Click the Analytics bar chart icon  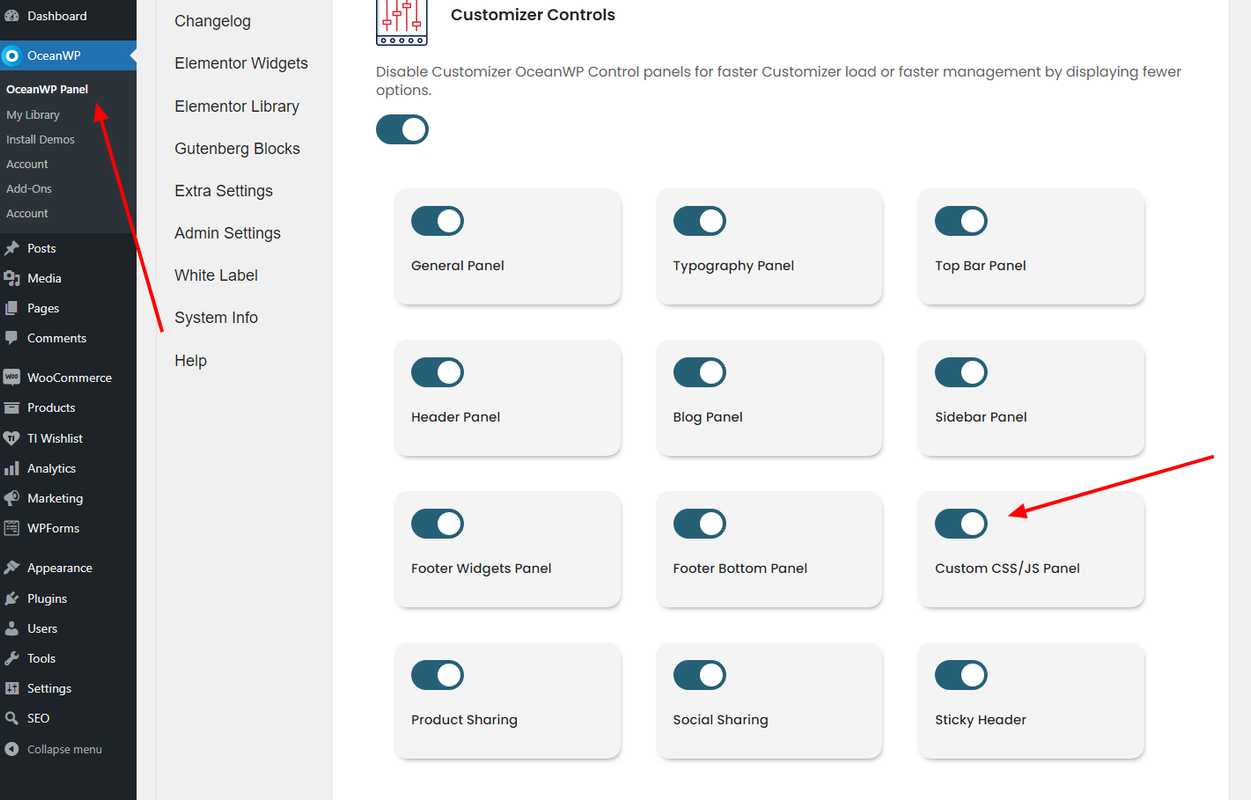pyautogui.click(x=12, y=468)
